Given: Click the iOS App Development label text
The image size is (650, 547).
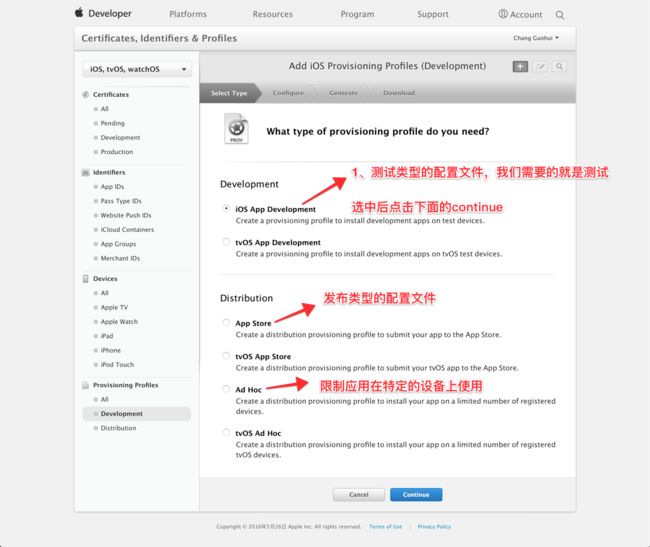Looking at the screenshot, I should tap(275, 209).
